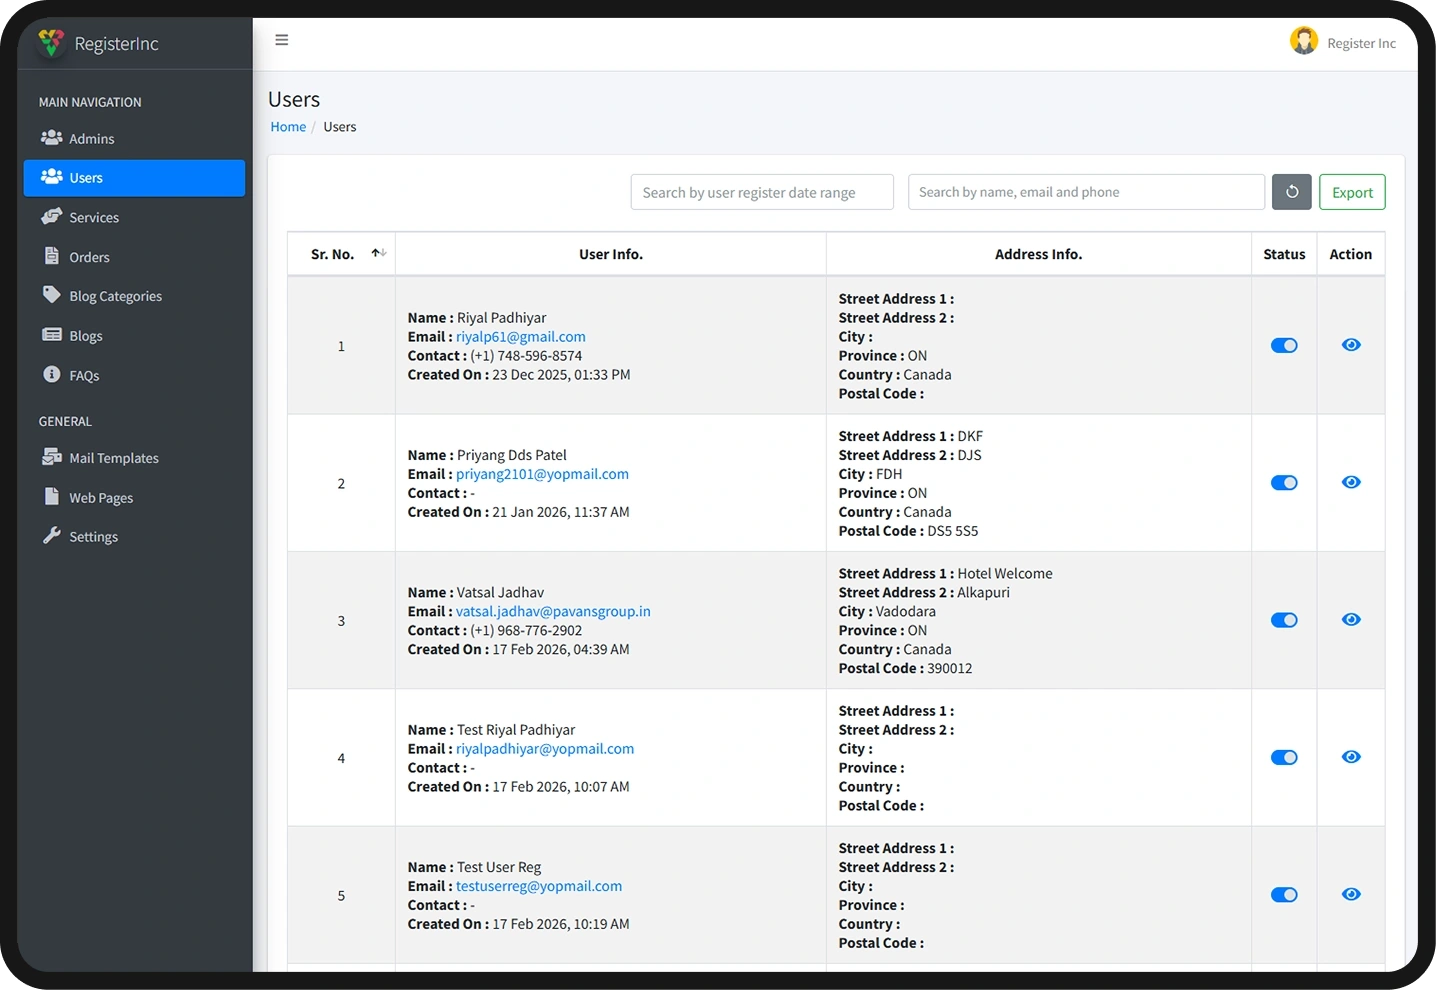This screenshot has height=990, width=1436.
Task: Open Blog Categories in the sidebar
Action: pos(134,296)
